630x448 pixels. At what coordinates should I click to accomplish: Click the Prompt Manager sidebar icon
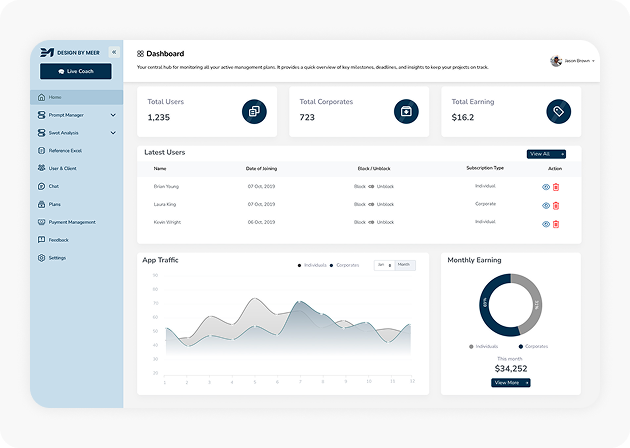pos(41,115)
